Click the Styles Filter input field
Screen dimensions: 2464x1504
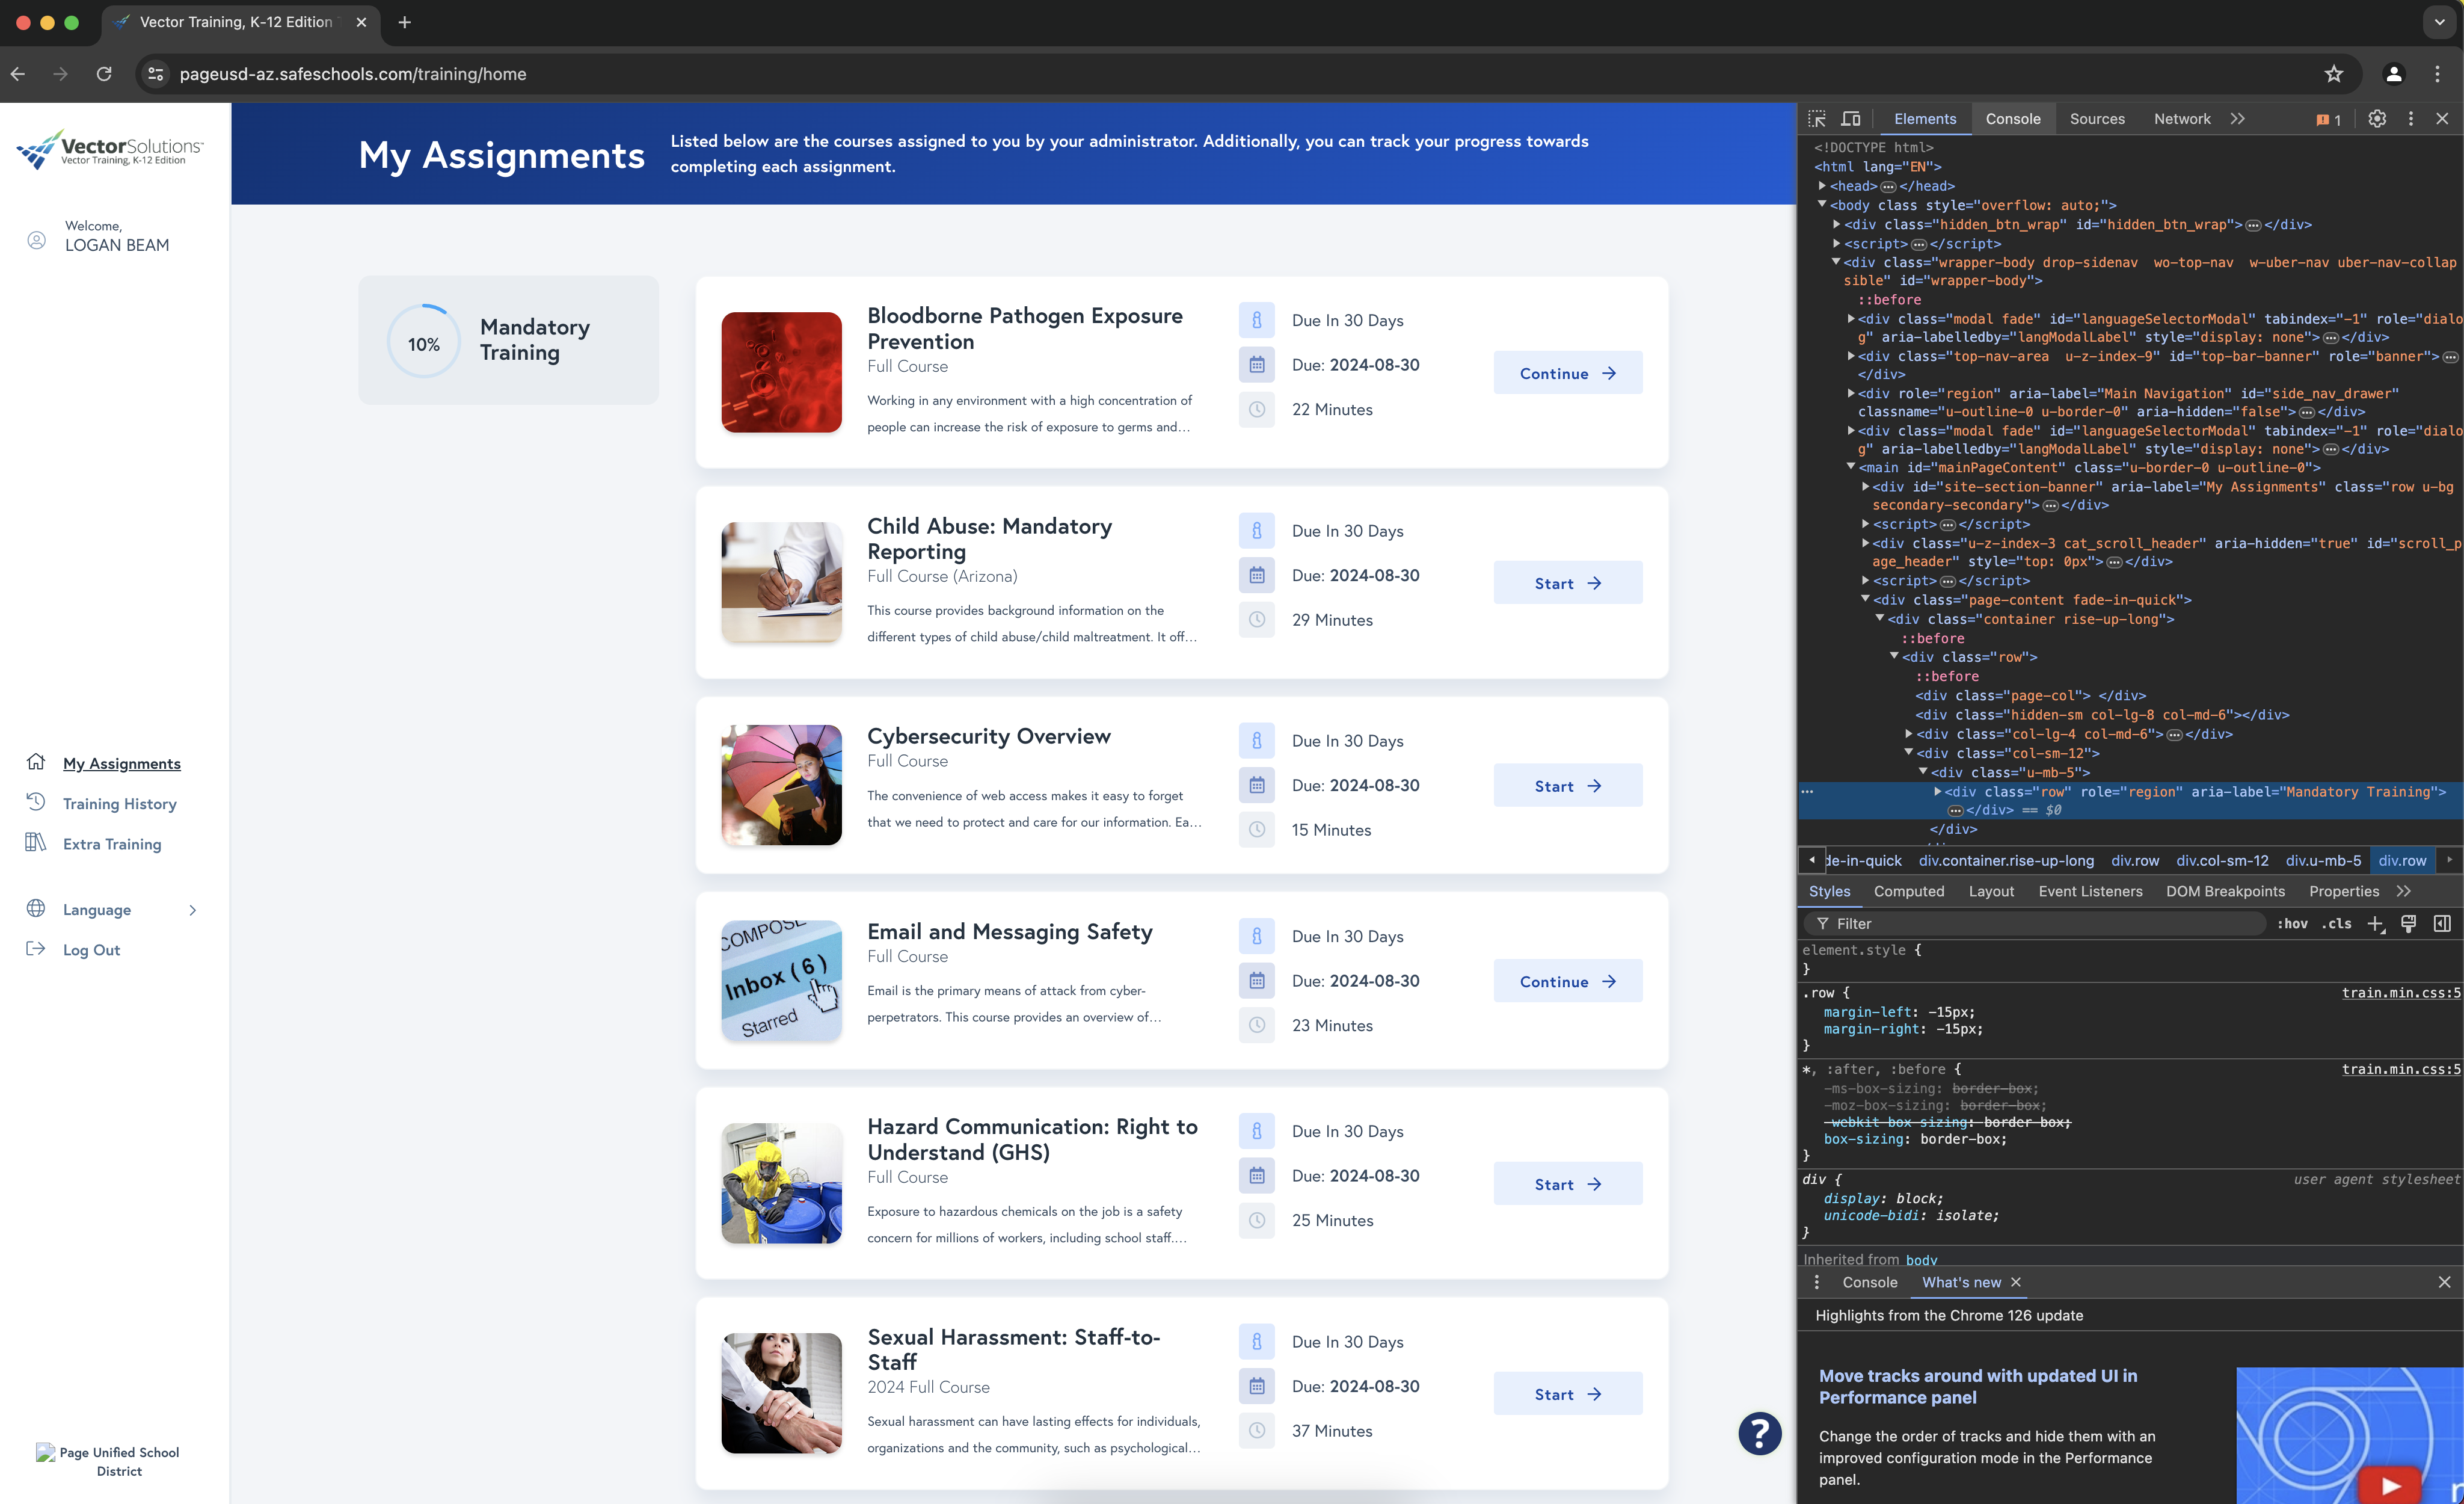2034,924
